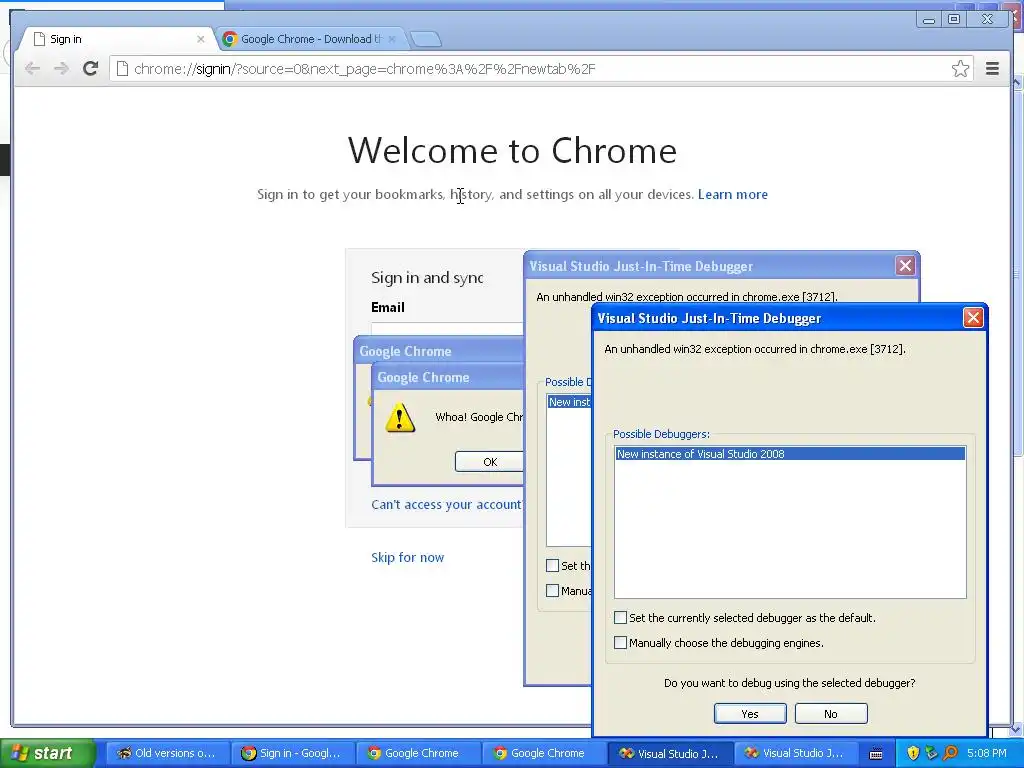The height and width of the screenshot is (768, 1024).
Task: Click the page icon in the address bar
Action: (x=122, y=69)
